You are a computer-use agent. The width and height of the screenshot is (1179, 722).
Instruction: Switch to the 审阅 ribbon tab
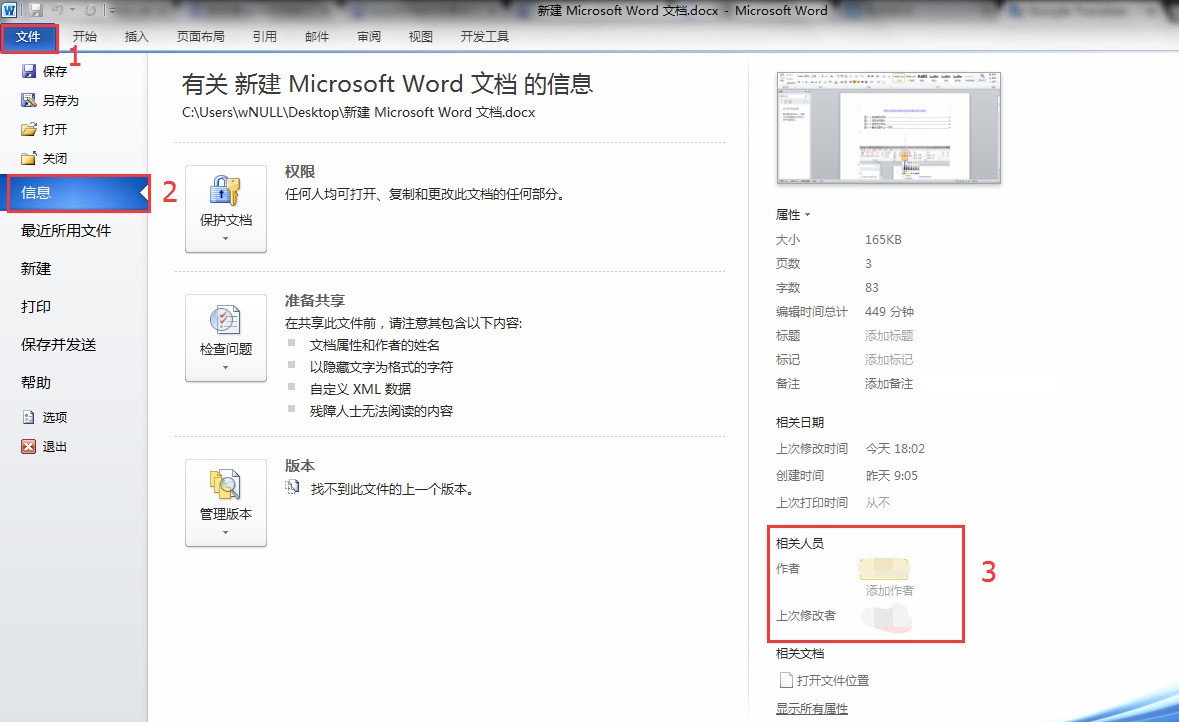coord(369,37)
